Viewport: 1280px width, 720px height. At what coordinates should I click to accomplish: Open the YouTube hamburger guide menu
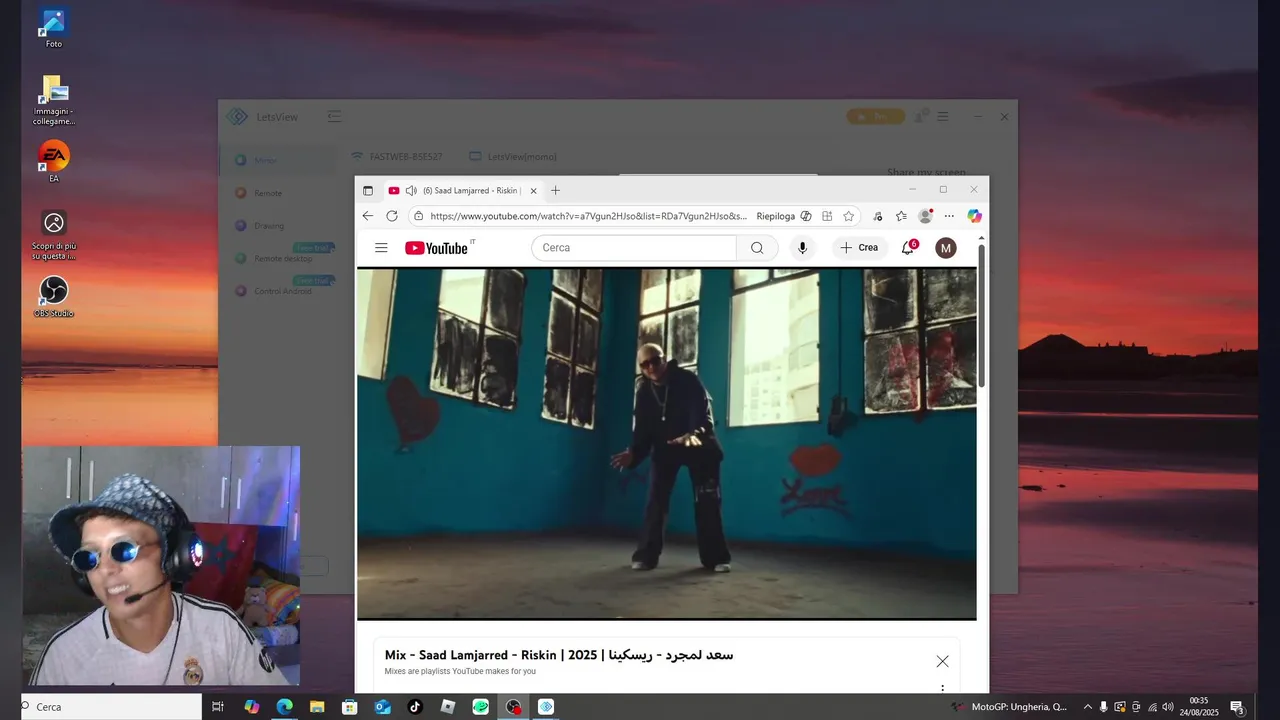coord(381,248)
